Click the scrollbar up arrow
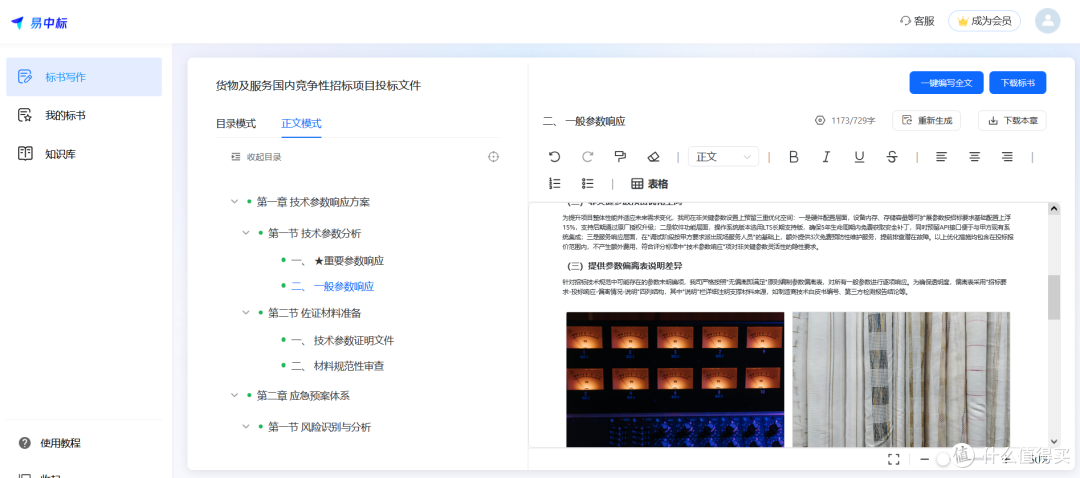 1054,209
